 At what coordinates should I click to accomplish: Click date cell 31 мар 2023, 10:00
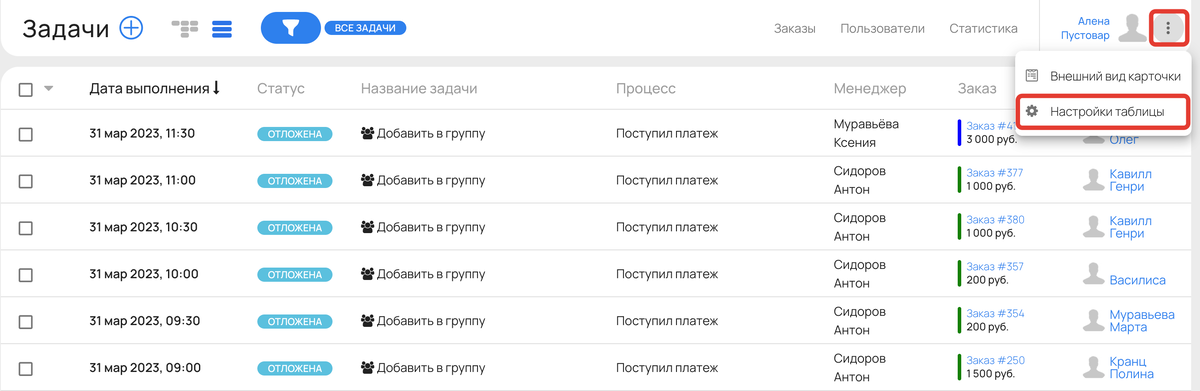(x=144, y=274)
